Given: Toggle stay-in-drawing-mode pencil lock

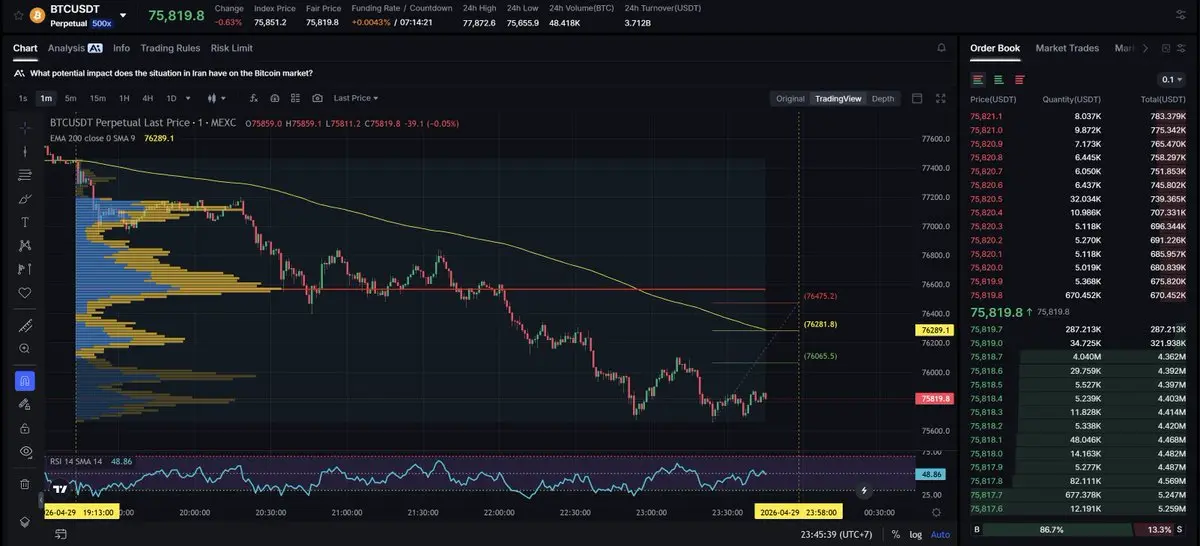Looking at the screenshot, I should pos(25,404).
